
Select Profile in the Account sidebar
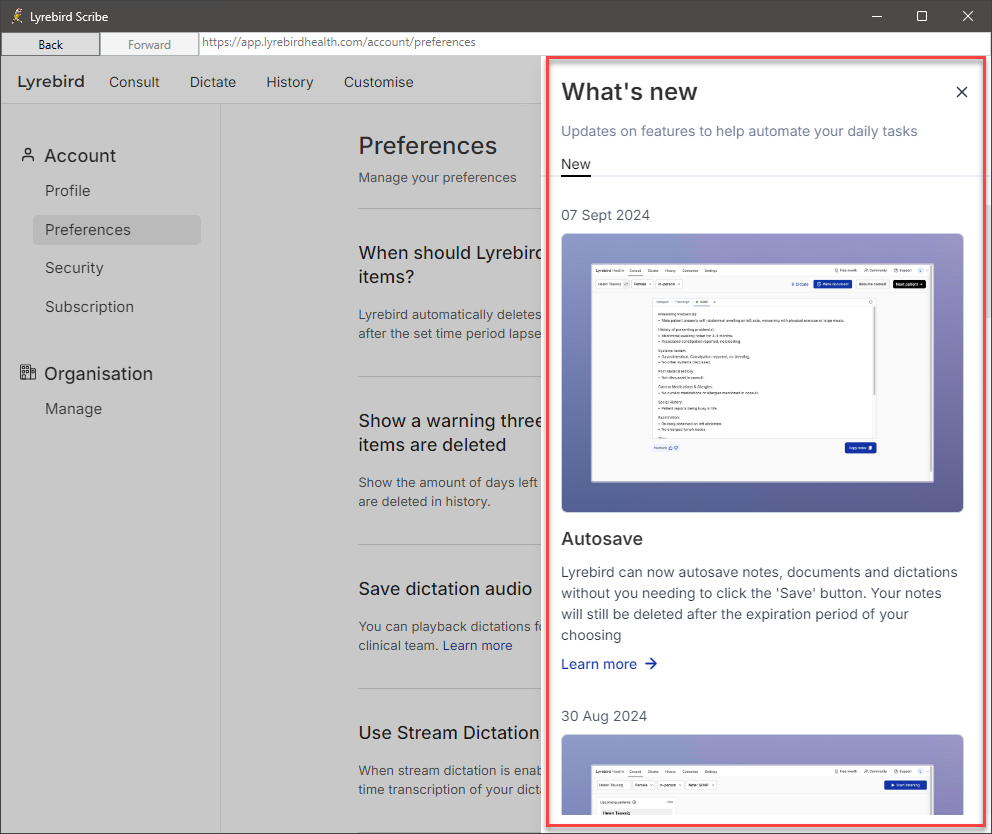point(68,190)
